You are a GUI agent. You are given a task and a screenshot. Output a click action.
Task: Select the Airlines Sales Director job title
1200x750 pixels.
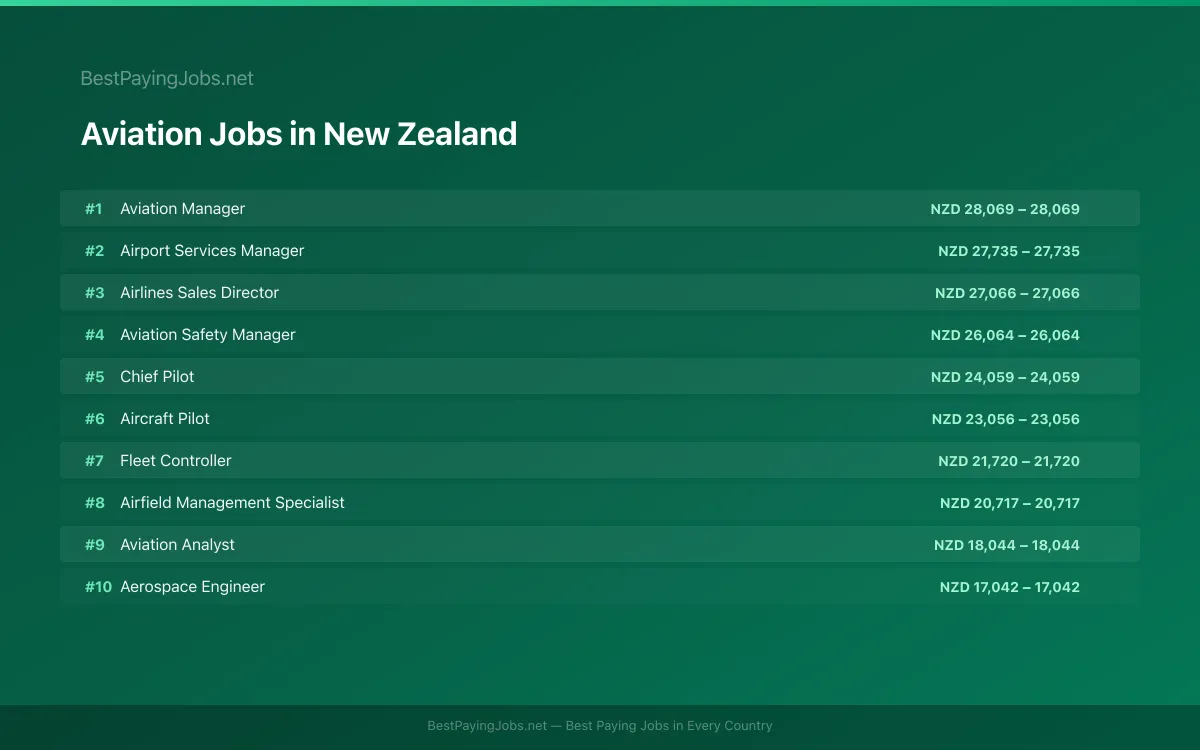tap(199, 293)
